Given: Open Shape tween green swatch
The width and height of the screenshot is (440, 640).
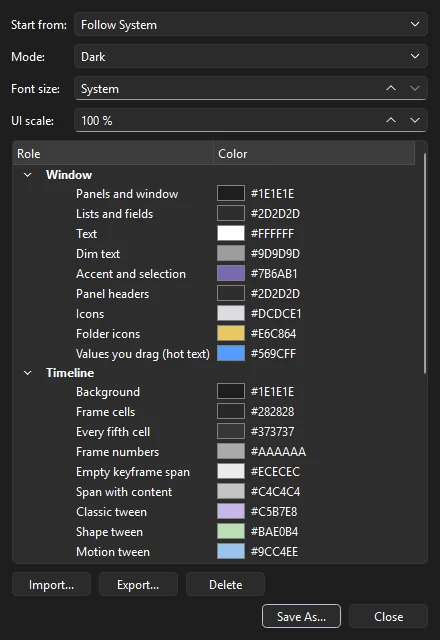Looking at the screenshot, I should point(231,531).
